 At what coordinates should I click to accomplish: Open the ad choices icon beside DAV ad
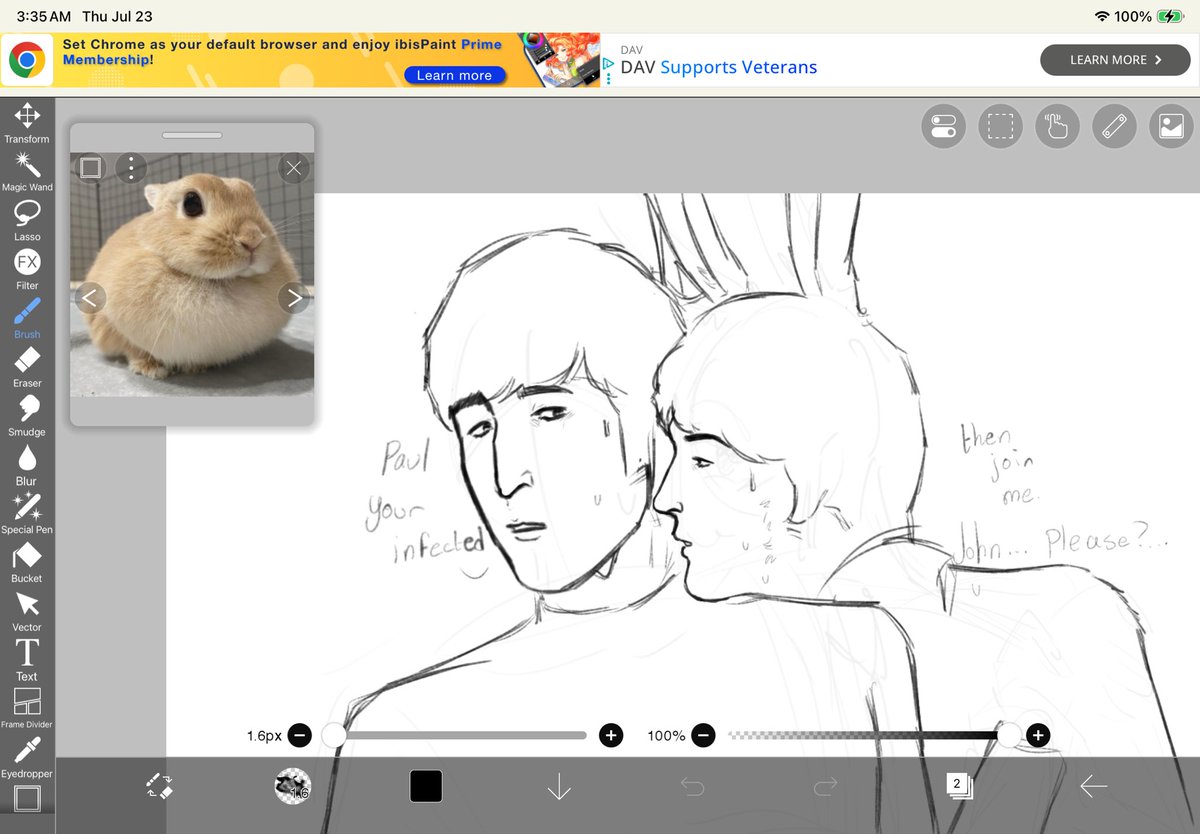pyautogui.click(x=608, y=63)
